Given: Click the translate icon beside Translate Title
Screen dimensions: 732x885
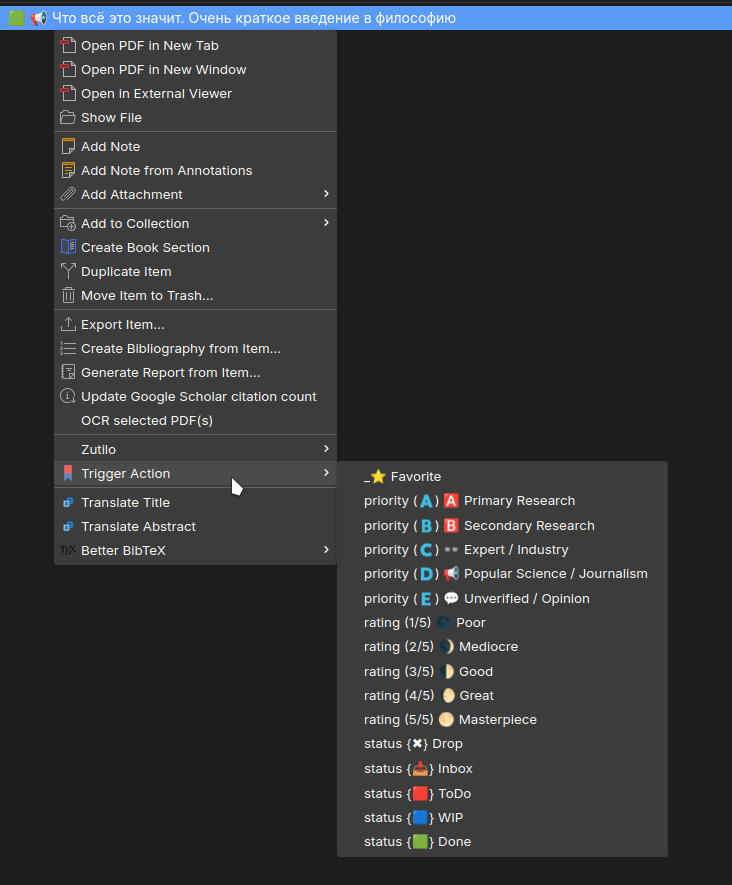Looking at the screenshot, I should pos(68,502).
